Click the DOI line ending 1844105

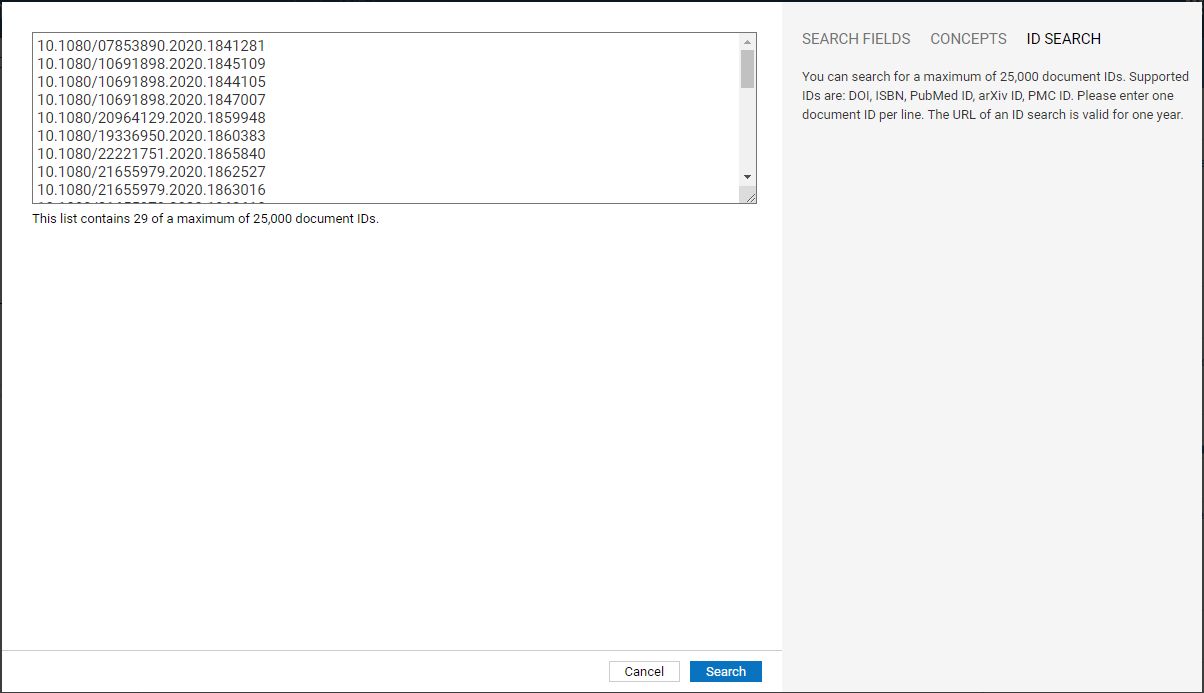[151, 81]
